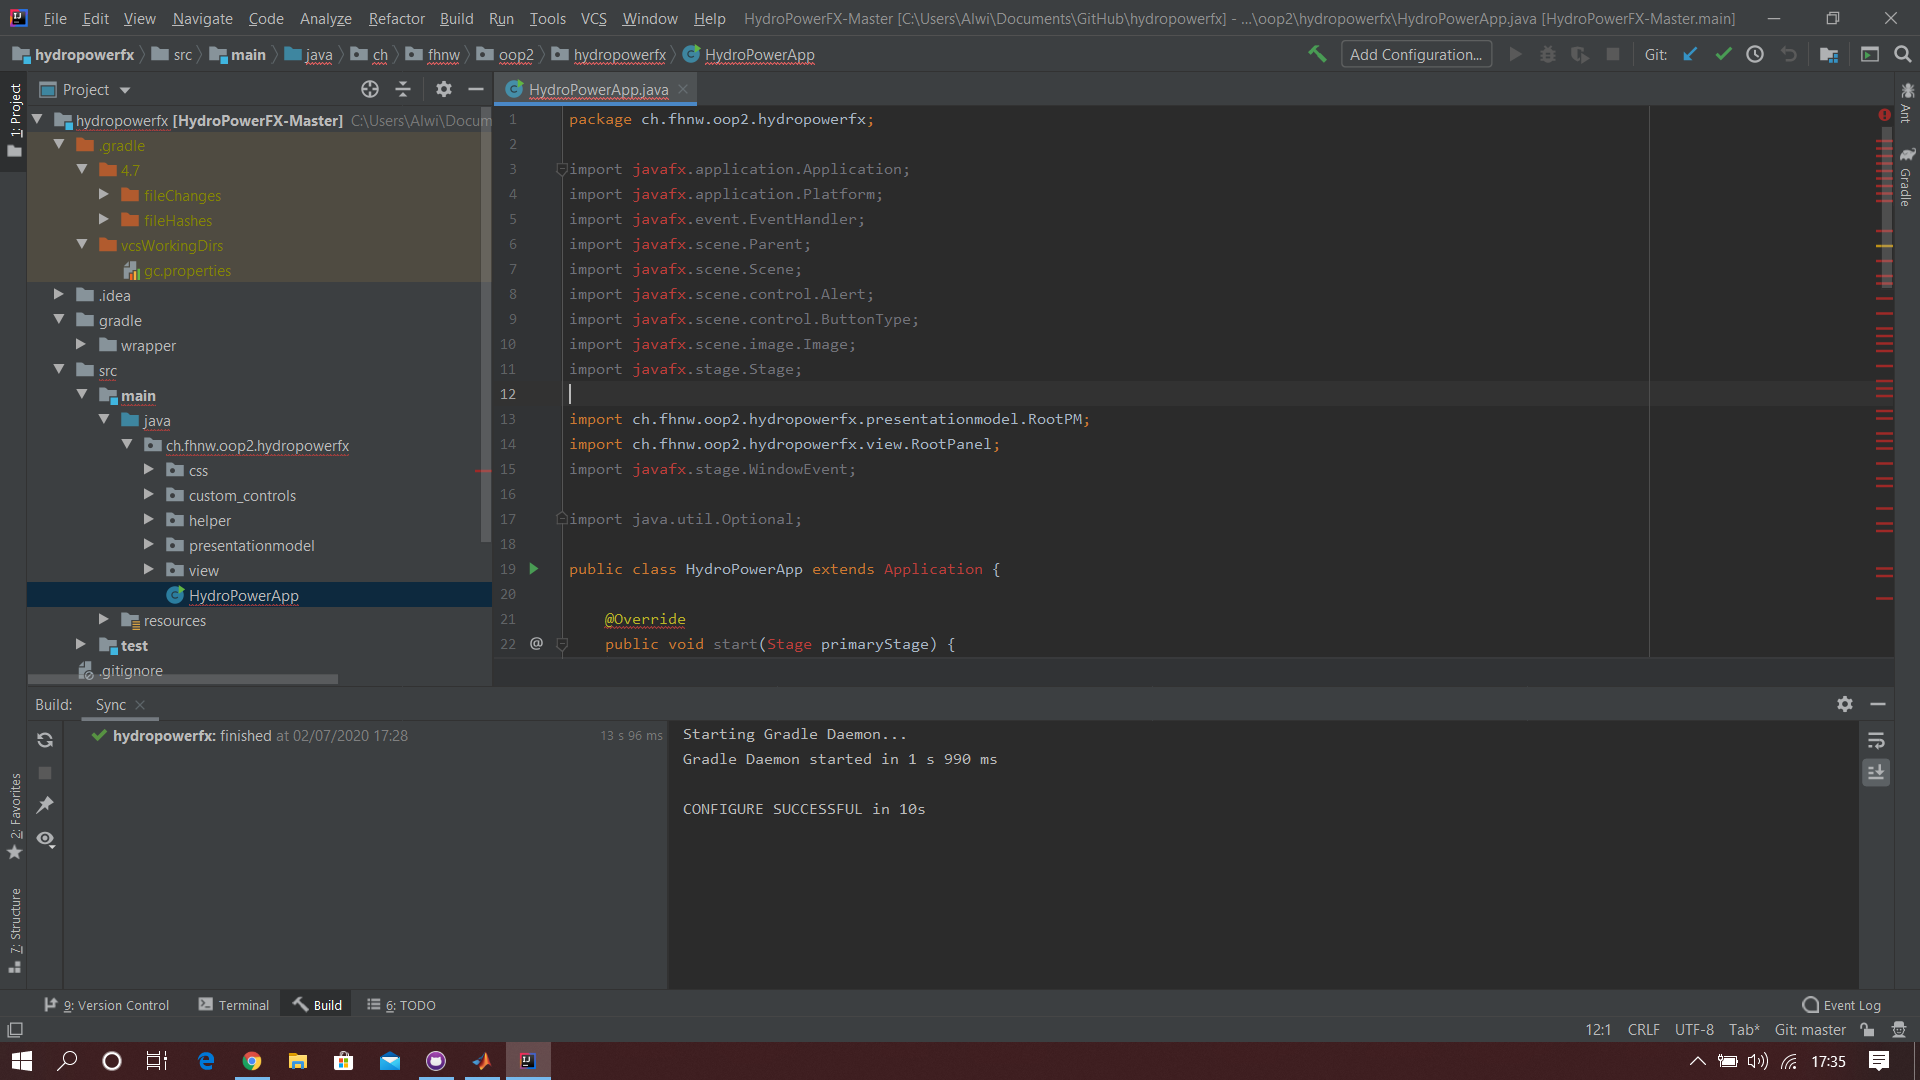
Task: Expand the wrapper folder
Action: pos(81,345)
